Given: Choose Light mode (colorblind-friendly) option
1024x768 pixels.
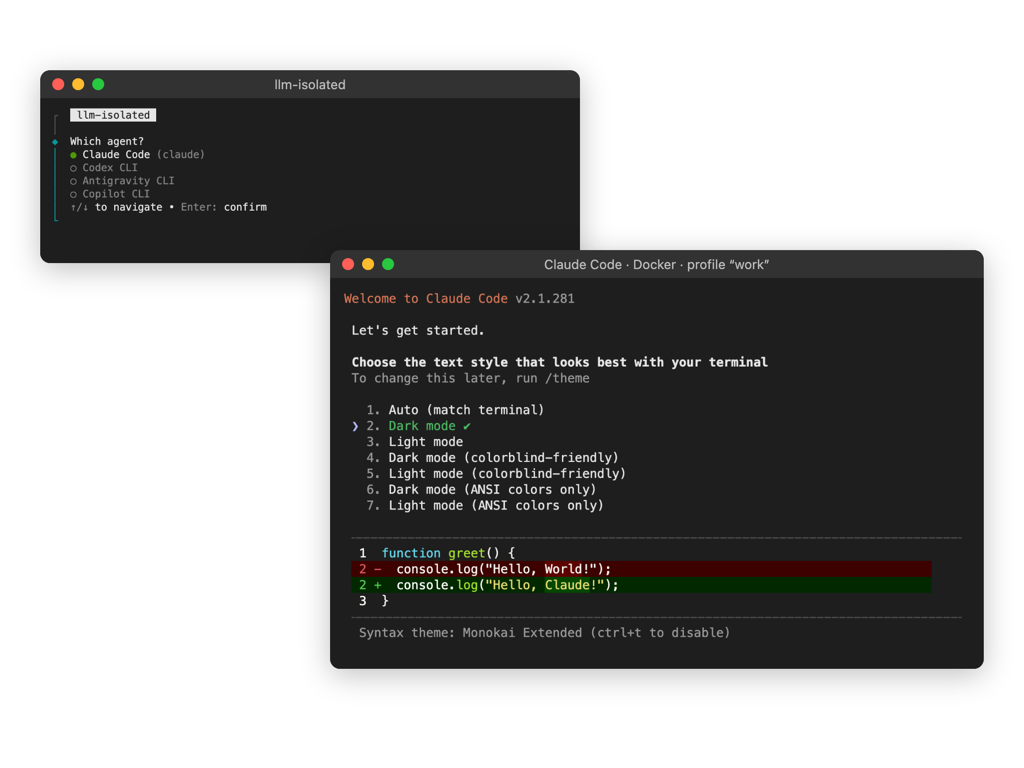Looking at the screenshot, I should [x=496, y=473].
